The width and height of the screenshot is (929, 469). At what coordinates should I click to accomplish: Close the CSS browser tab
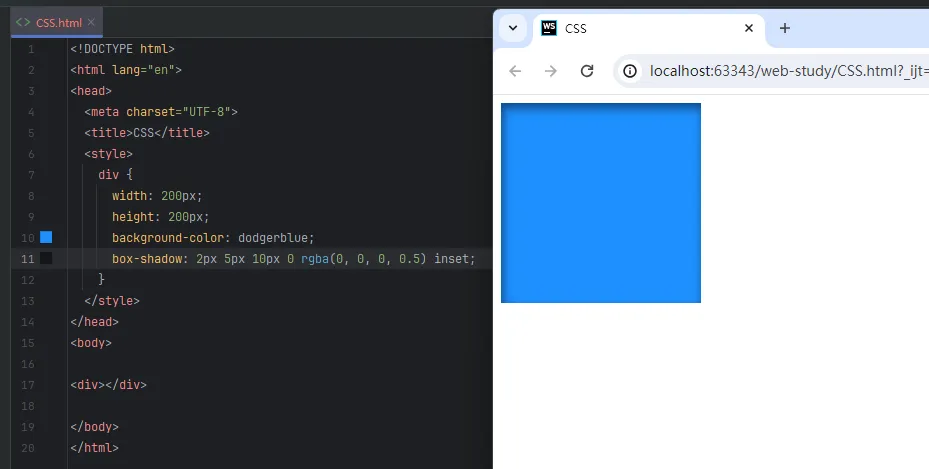click(749, 28)
